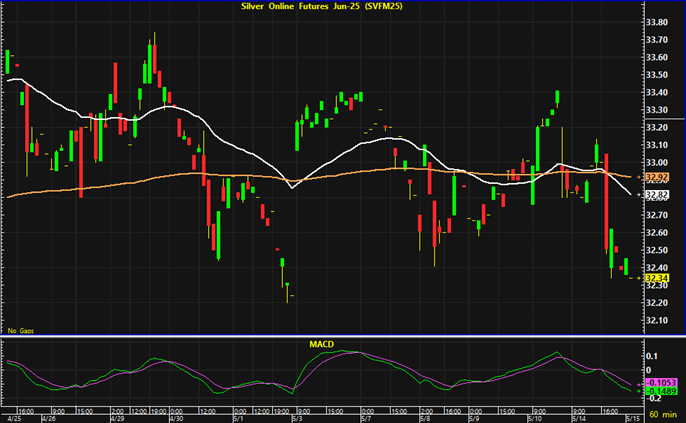This screenshot has width=686, height=423.
Task: Click the No Gaps label
Action: tap(18, 330)
